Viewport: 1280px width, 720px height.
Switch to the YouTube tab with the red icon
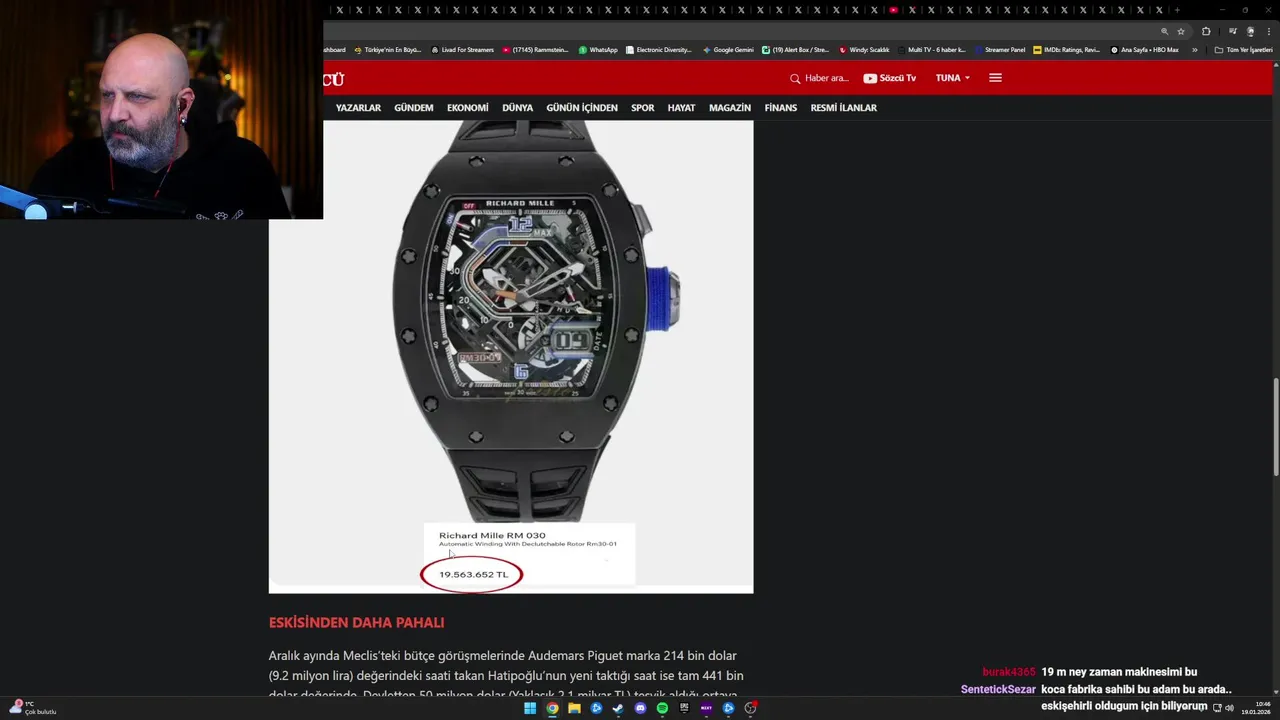[893, 10]
